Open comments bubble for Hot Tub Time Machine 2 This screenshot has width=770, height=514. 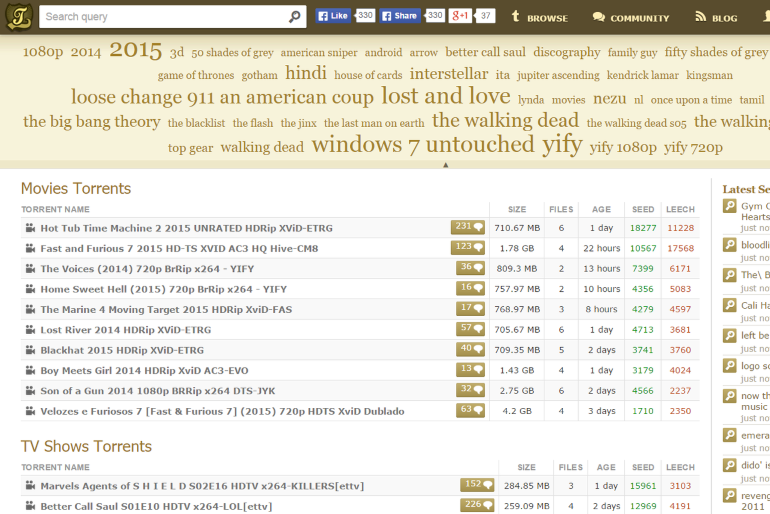pos(468,227)
